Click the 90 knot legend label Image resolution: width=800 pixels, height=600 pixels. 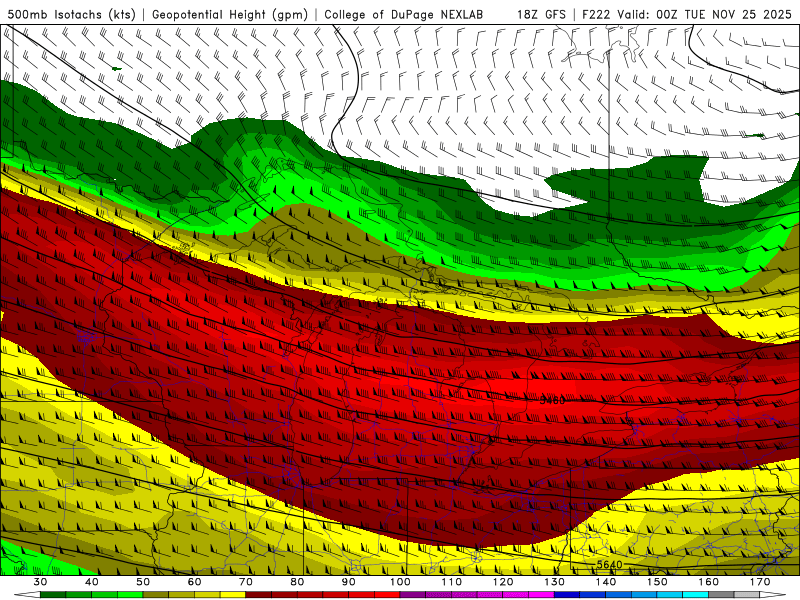point(349,582)
